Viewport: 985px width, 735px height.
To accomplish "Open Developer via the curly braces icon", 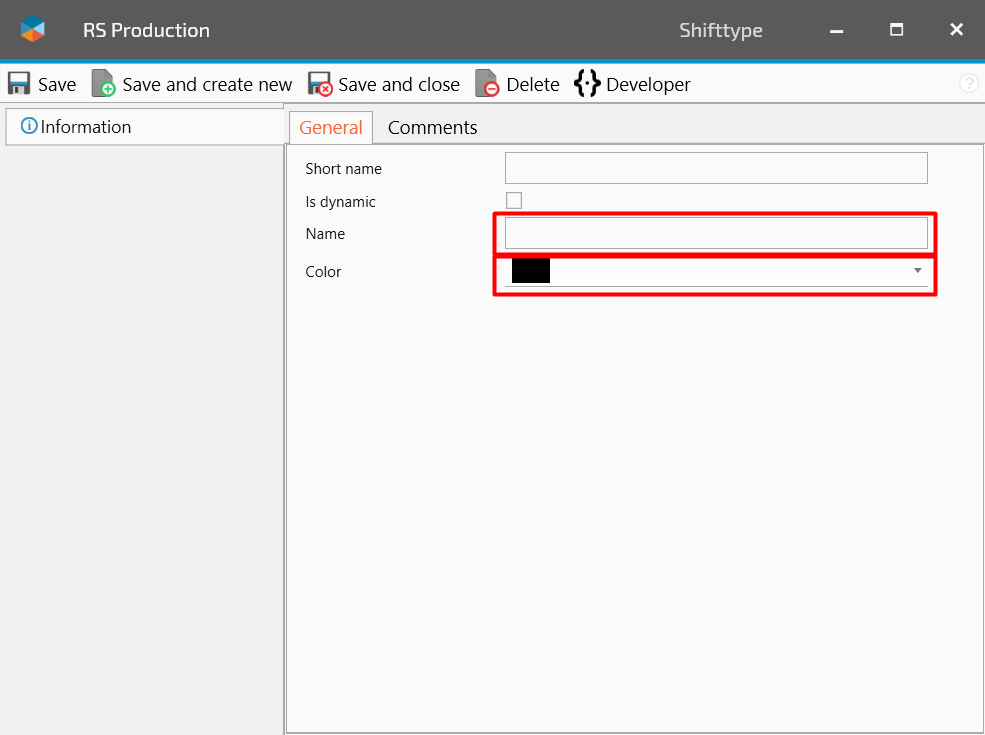I will pyautogui.click(x=587, y=84).
